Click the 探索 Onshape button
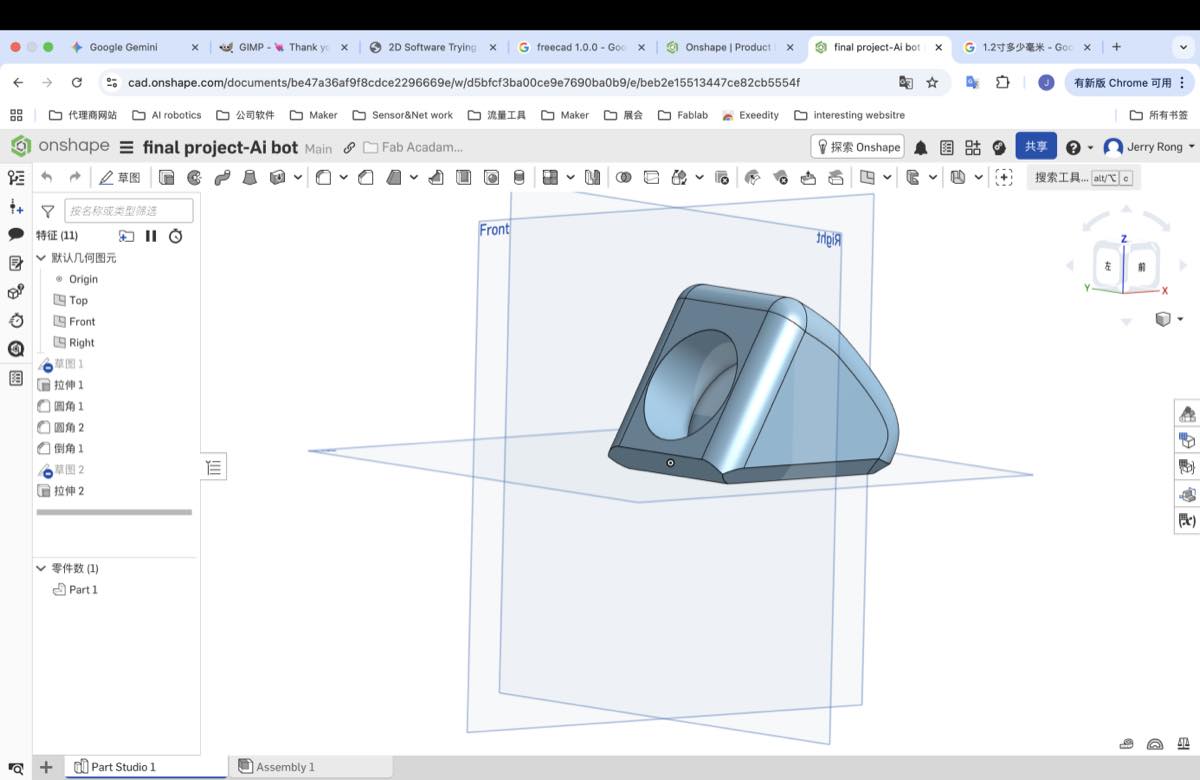Screen dimensions: 1200x780 click(858, 147)
